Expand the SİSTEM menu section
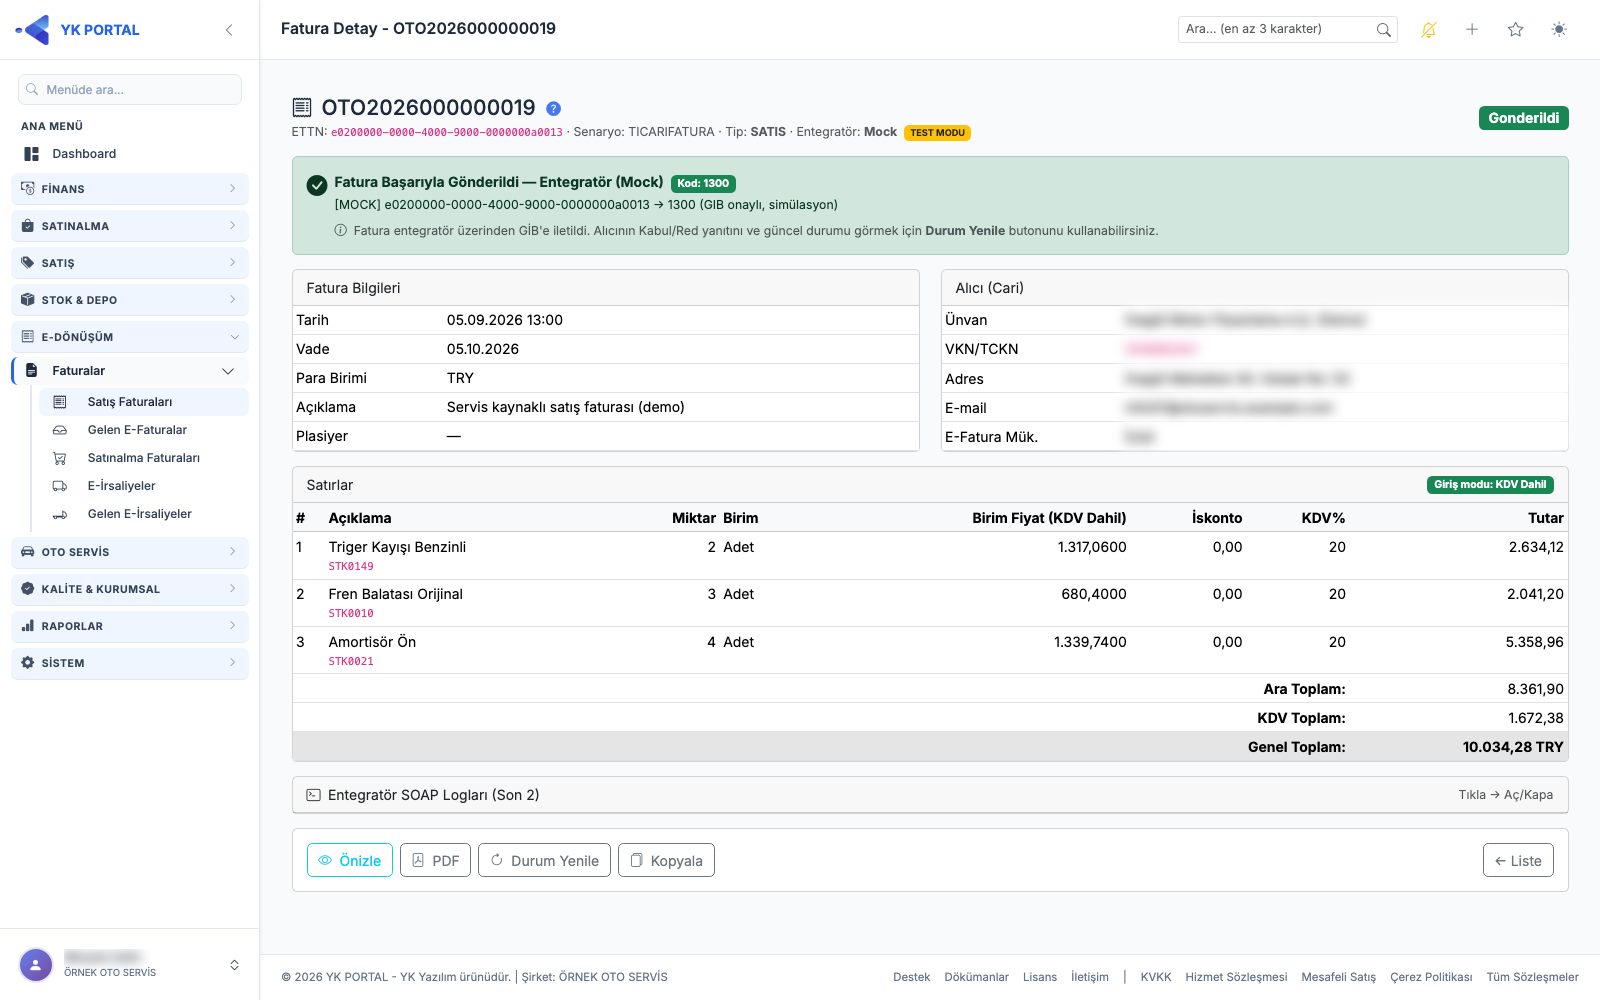The width and height of the screenshot is (1600, 1000). point(130,663)
